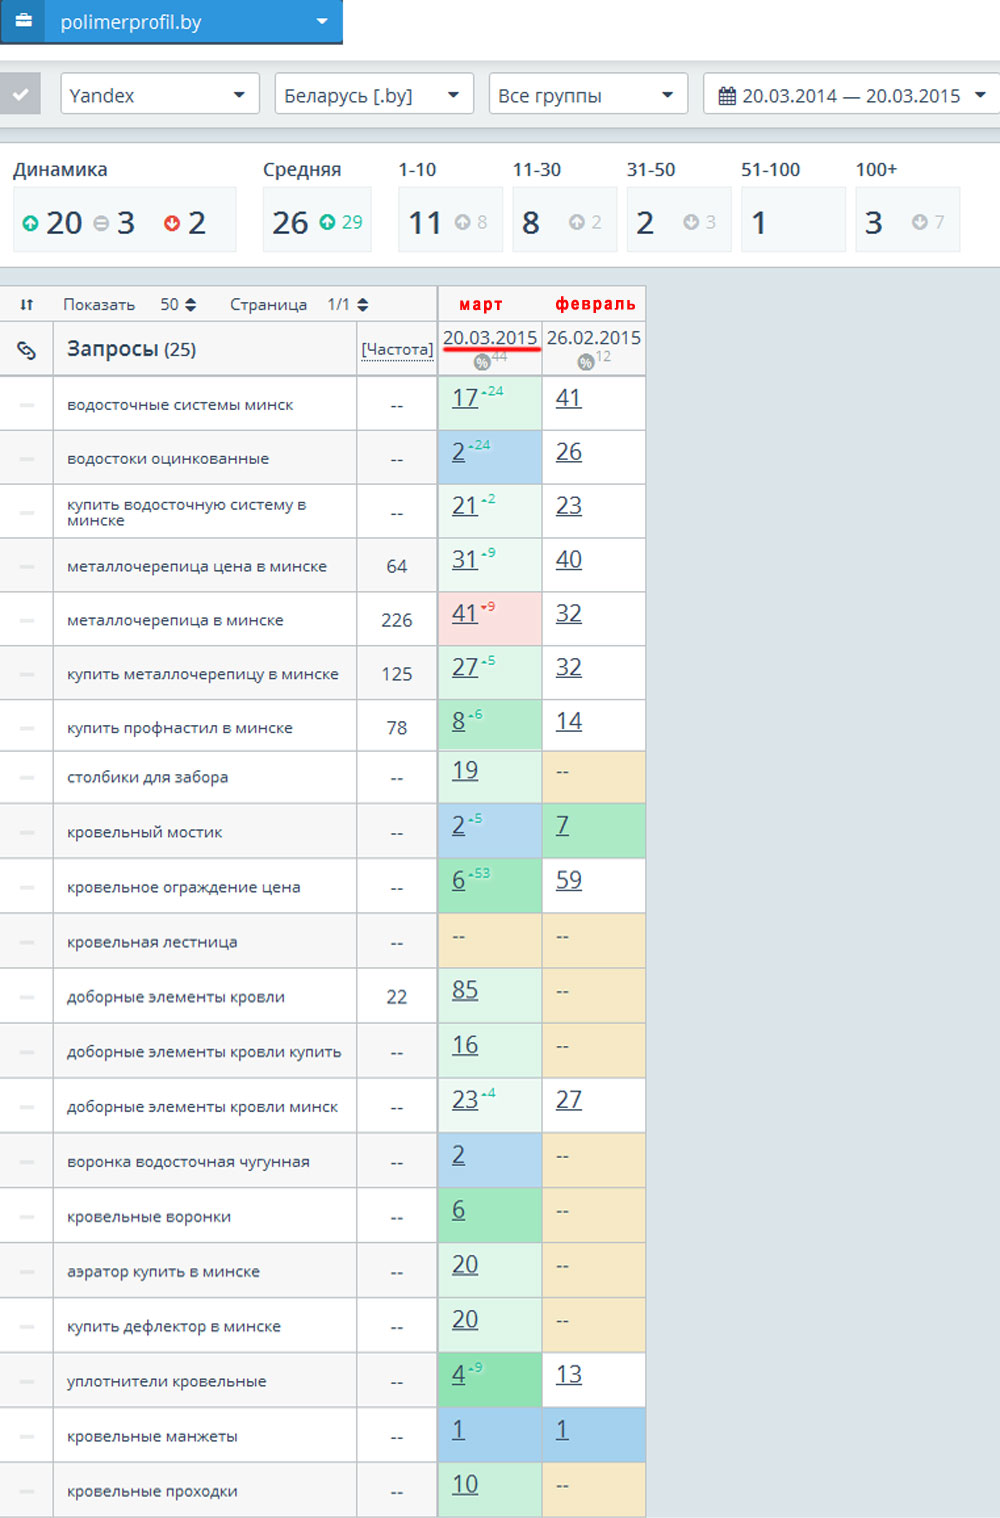This screenshot has width=1000, height=1518.
Task: Open position 20 for купить дефлектор в минске
Action: click(464, 1321)
